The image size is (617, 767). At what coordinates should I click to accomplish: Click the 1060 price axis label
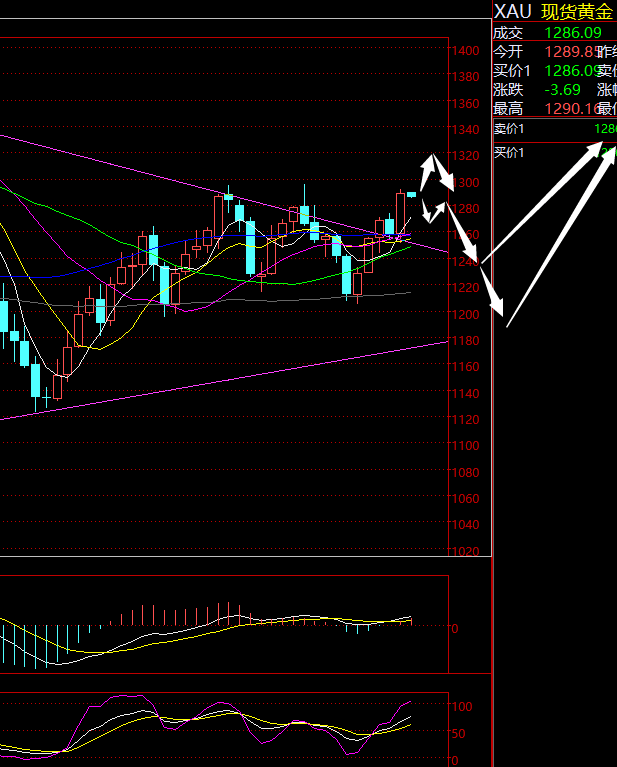tap(465, 498)
